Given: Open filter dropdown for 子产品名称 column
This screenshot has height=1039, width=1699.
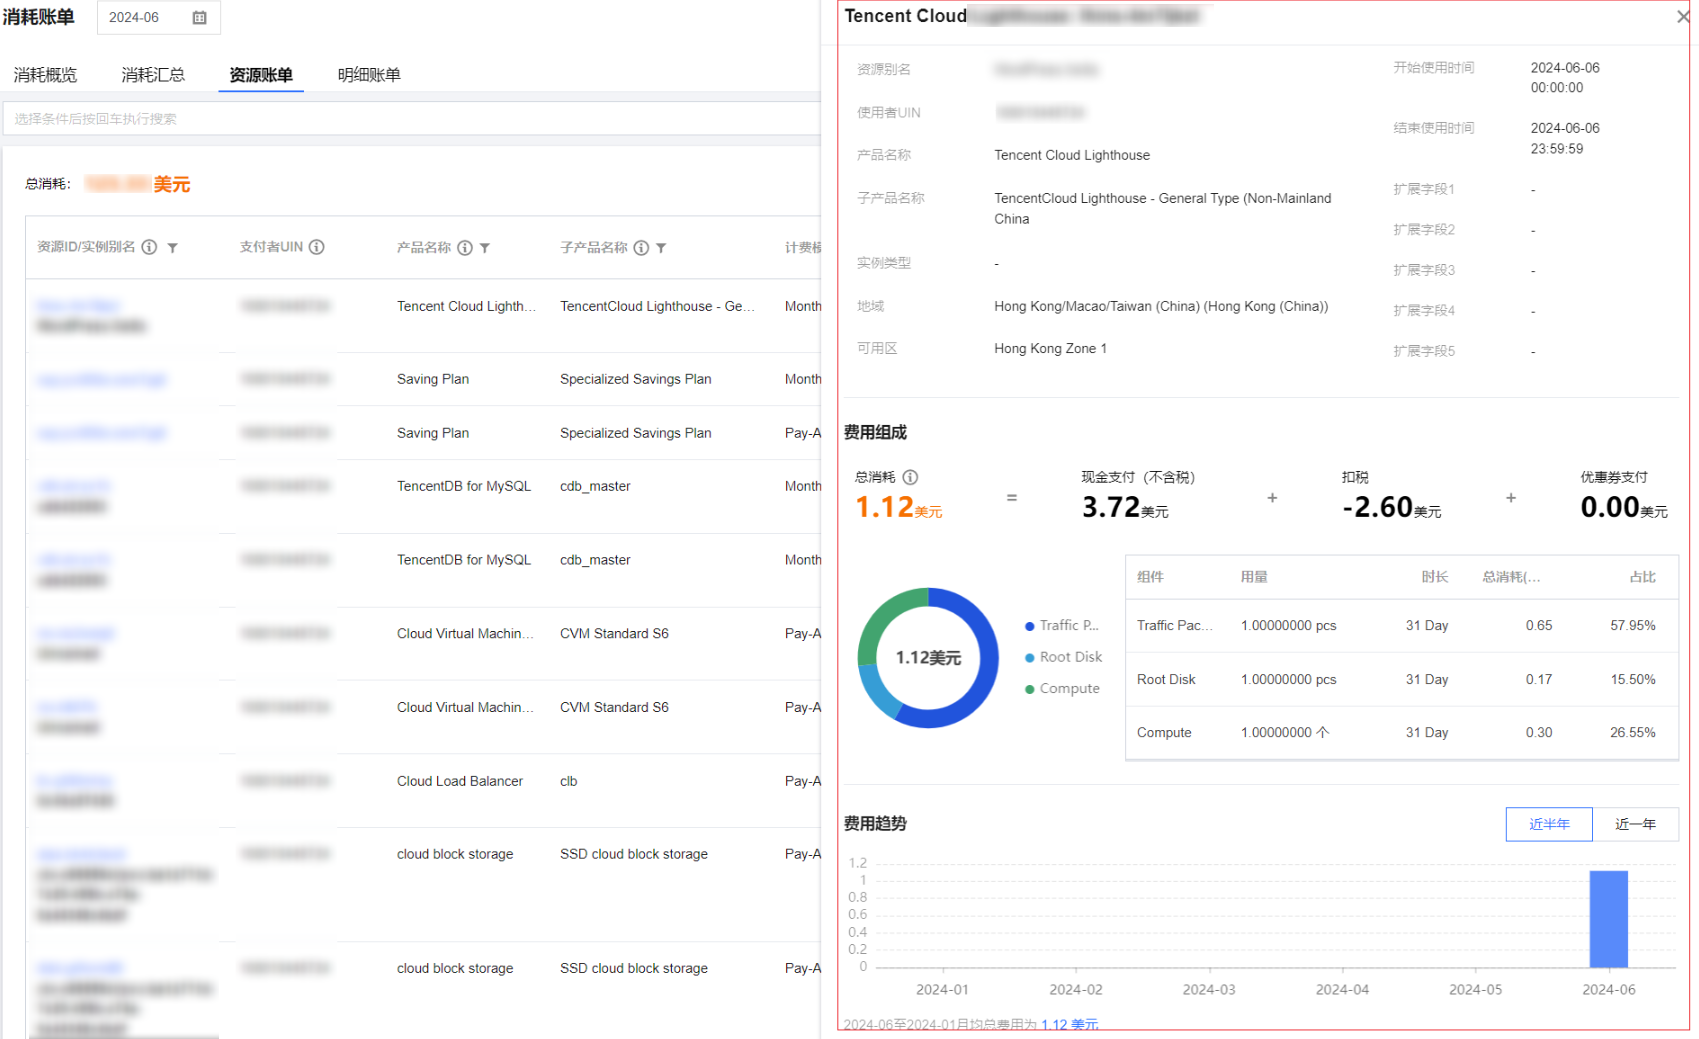Looking at the screenshot, I should click(x=661, y=248).
